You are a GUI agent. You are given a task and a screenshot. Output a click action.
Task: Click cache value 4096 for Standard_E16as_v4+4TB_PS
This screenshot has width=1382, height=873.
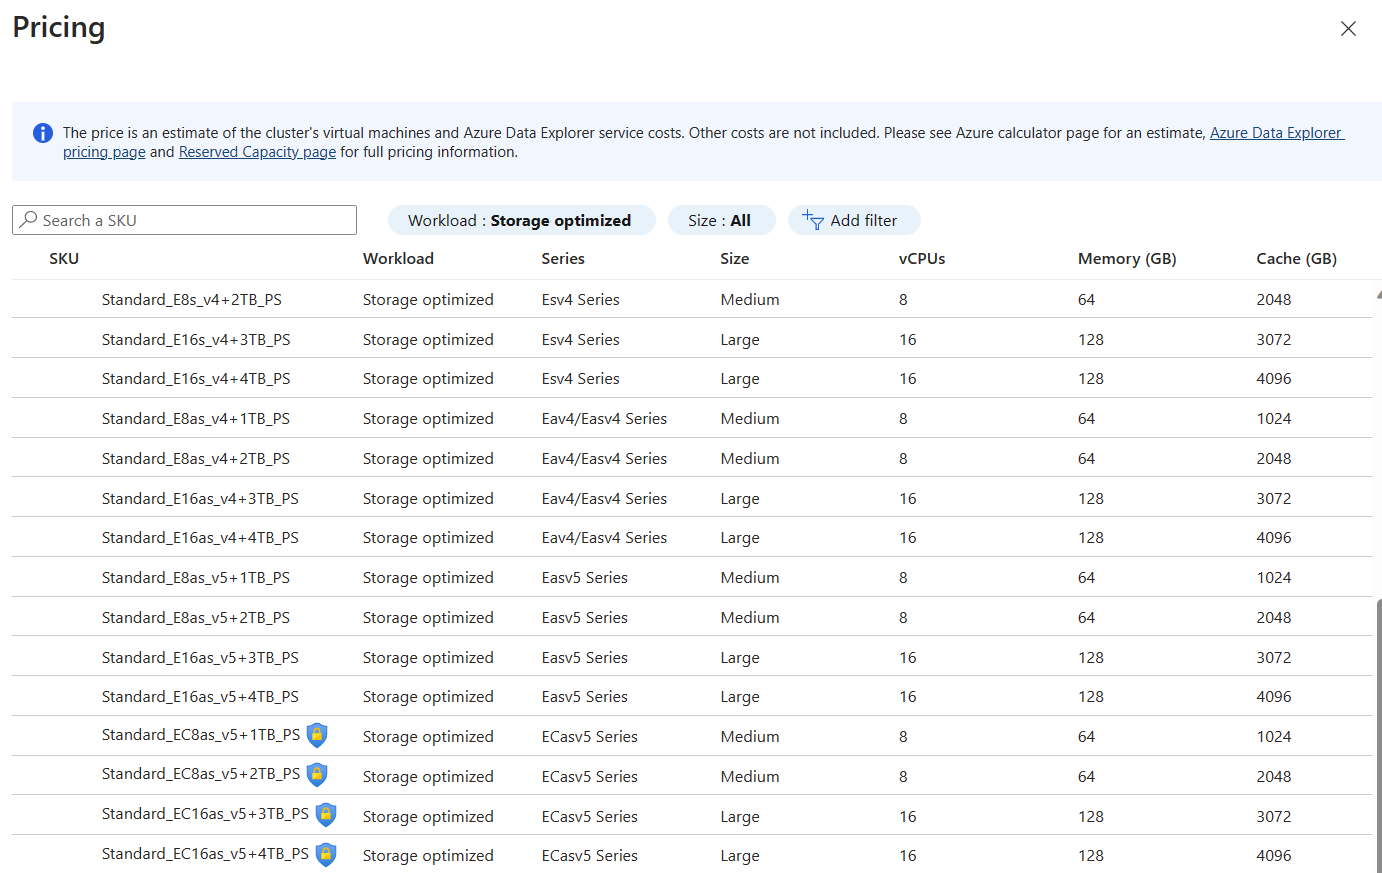point(1274,537)
